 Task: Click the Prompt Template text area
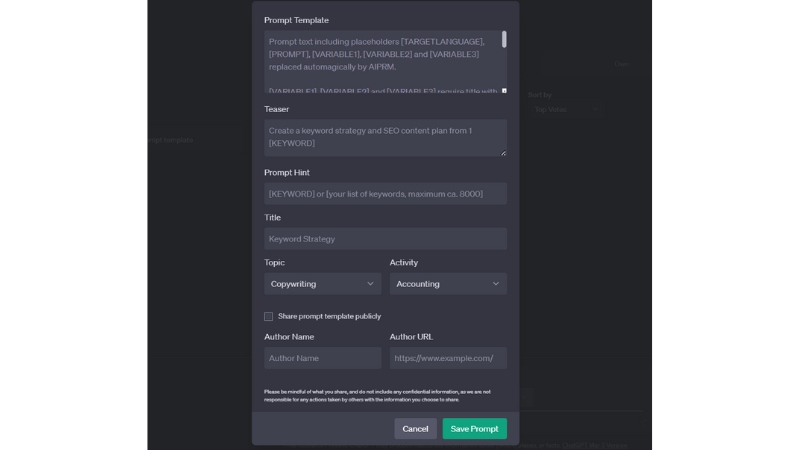382,62
